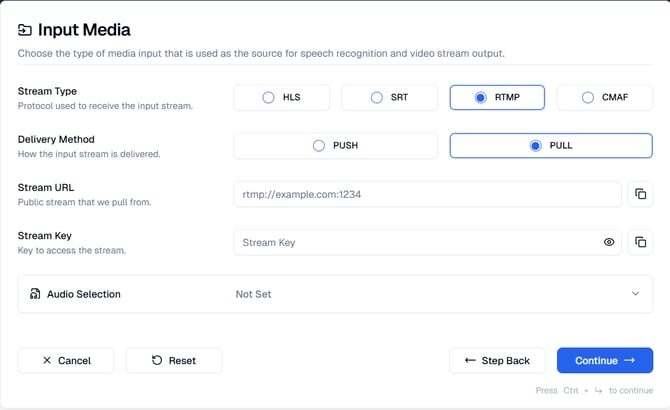The width and height of the screenshot is (670, 410).
Task: Focus the Stream Key input field
Action: click(415, 242)
